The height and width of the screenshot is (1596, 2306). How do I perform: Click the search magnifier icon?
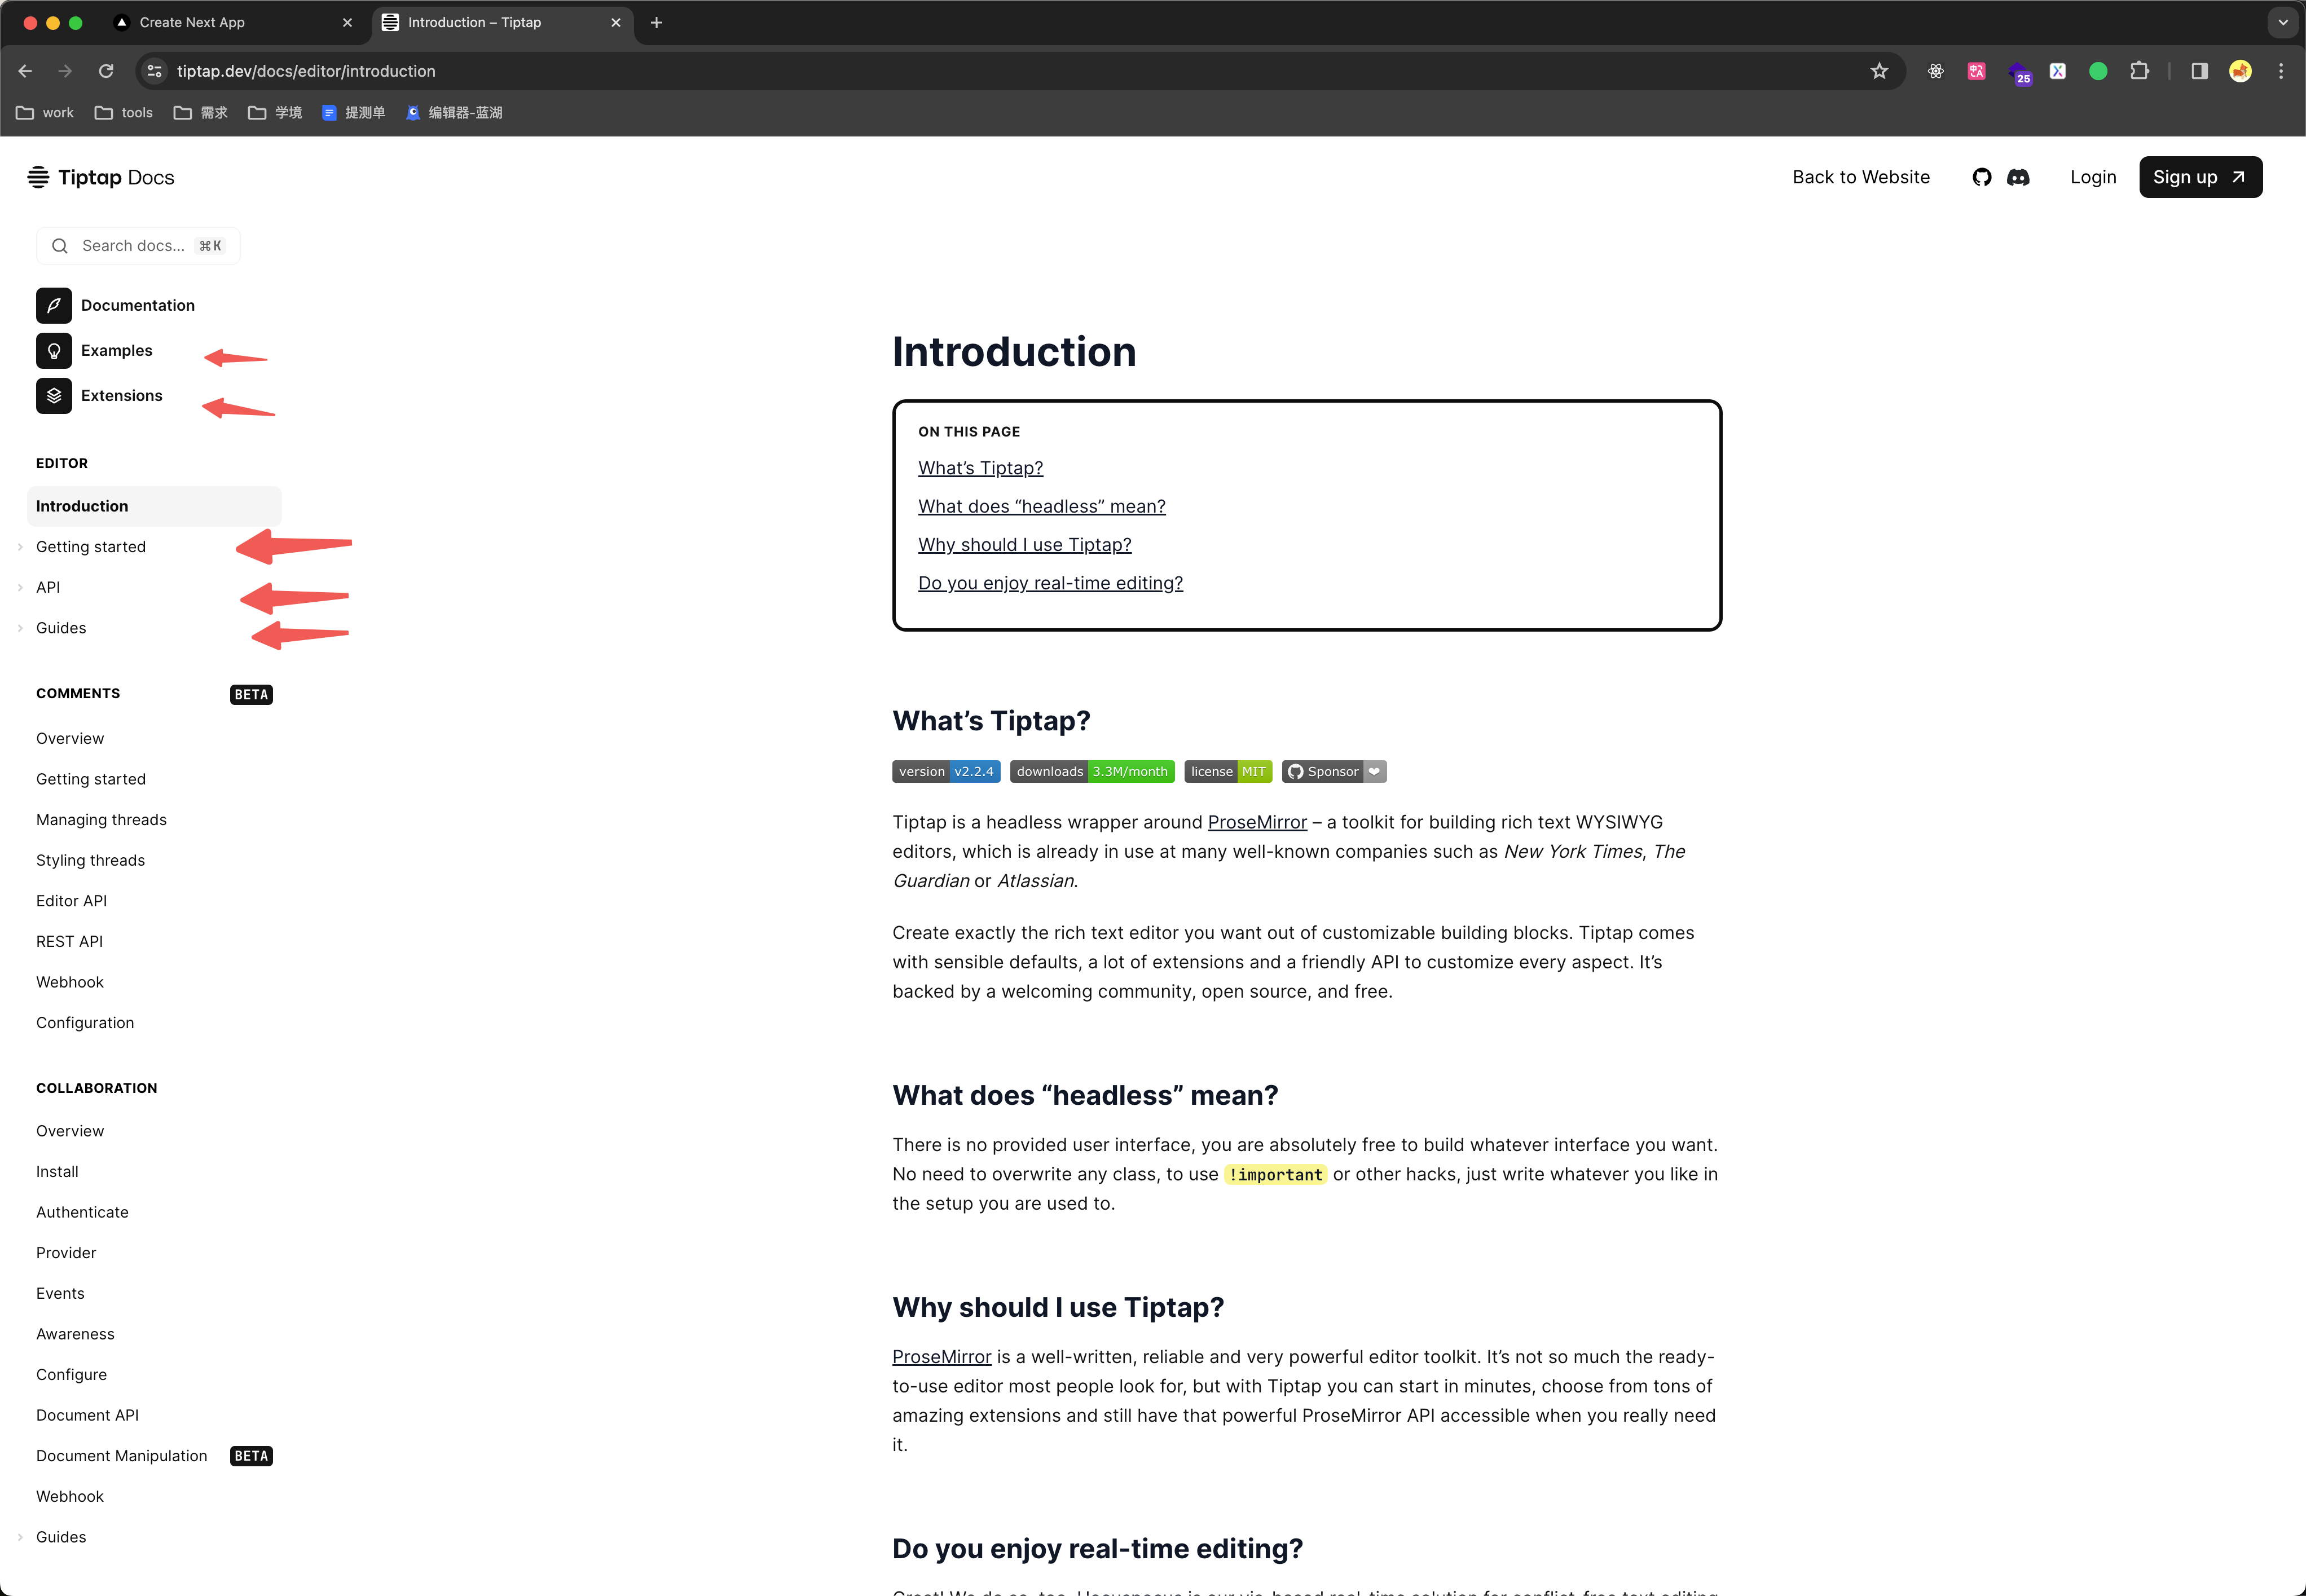(60, 246)
